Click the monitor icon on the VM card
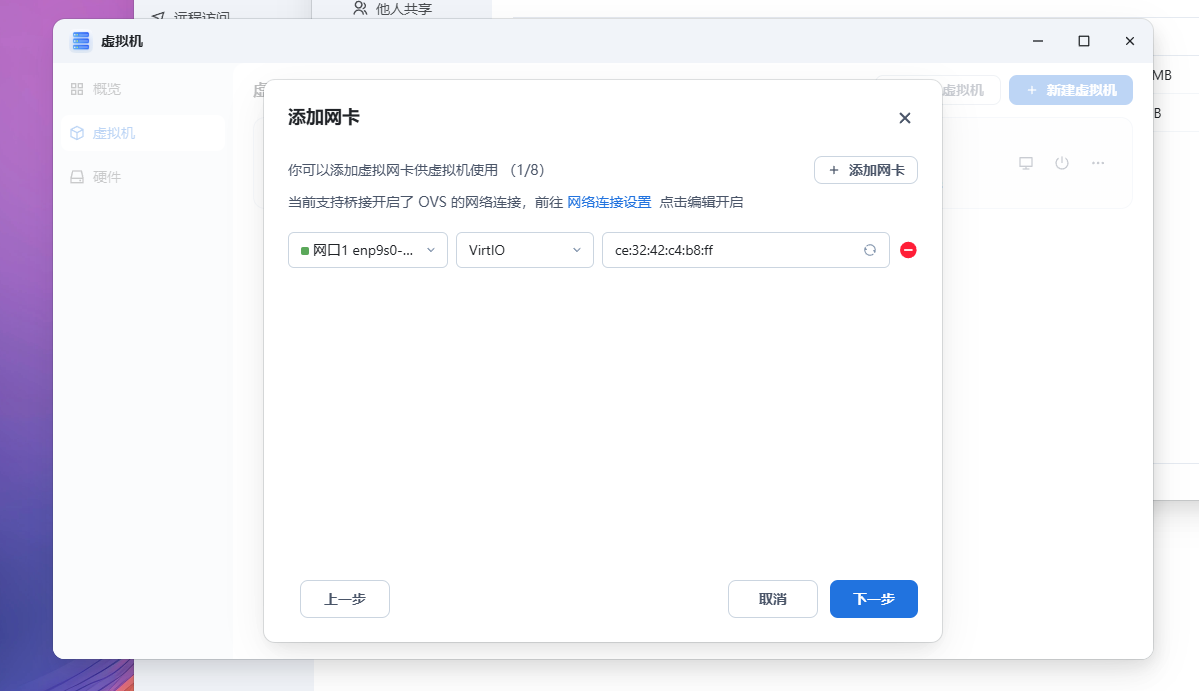Image resolution: width=1199 pixels, height=691 pixels. pos(1025,163)
